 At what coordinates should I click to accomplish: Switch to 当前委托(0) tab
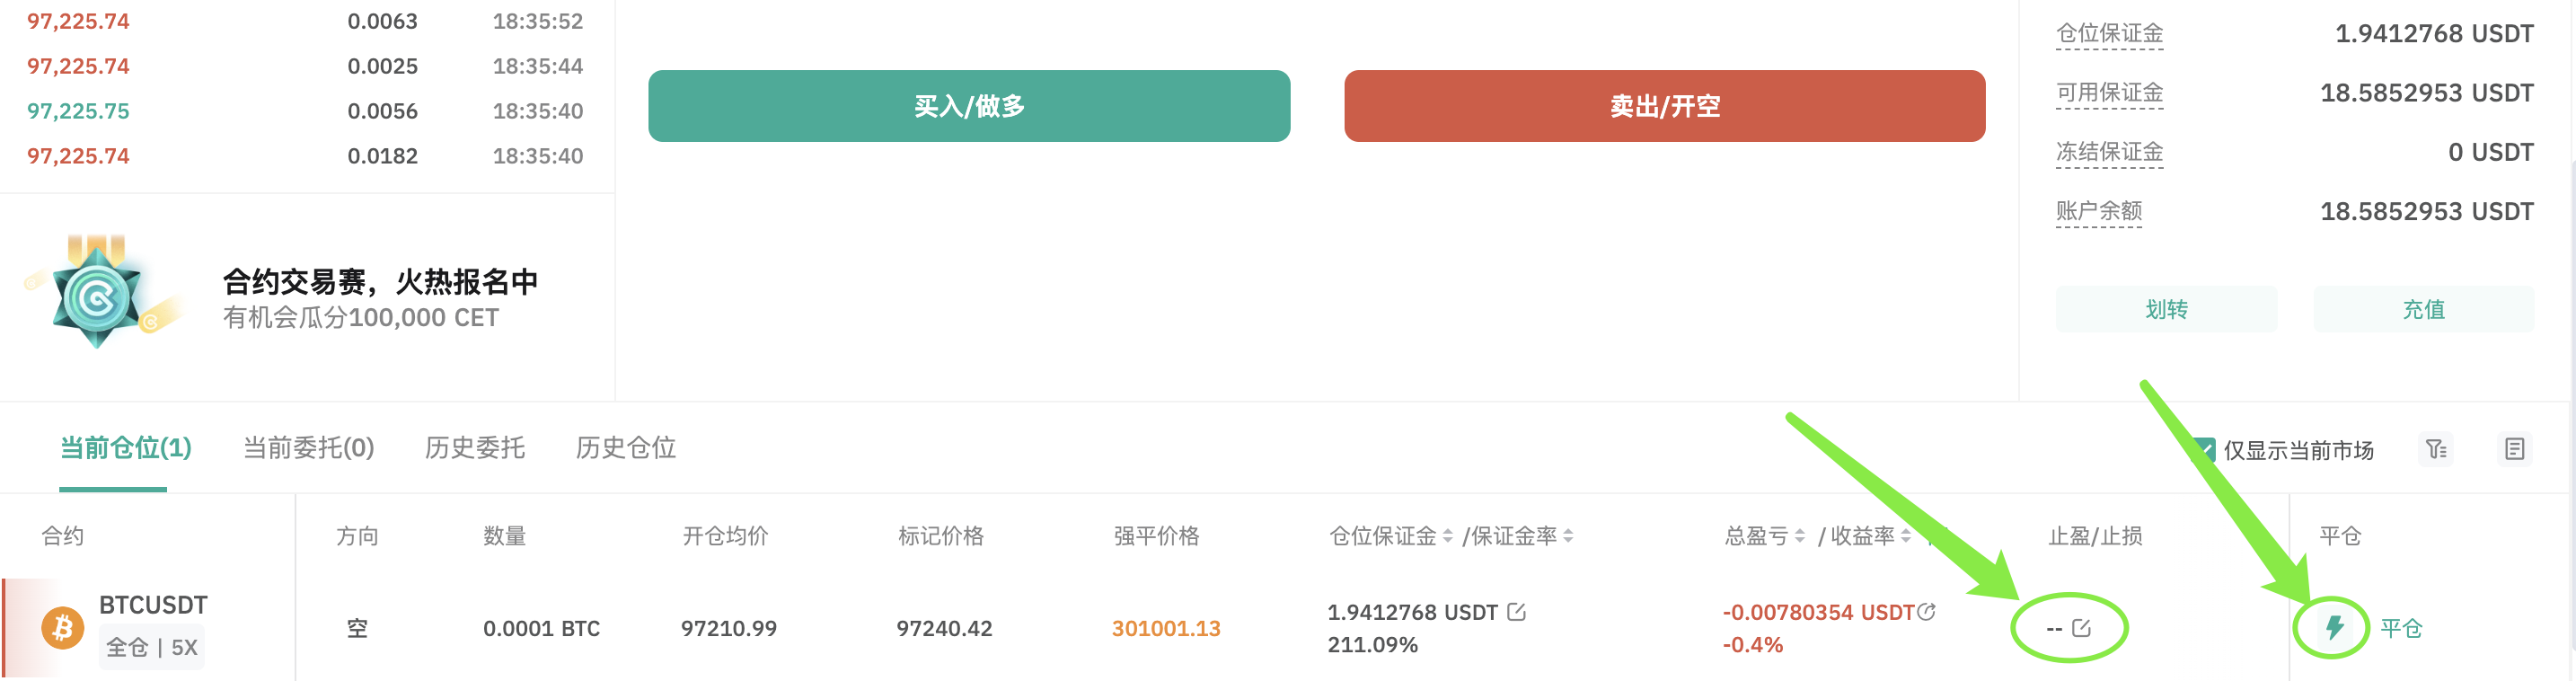tap(308, 448)
